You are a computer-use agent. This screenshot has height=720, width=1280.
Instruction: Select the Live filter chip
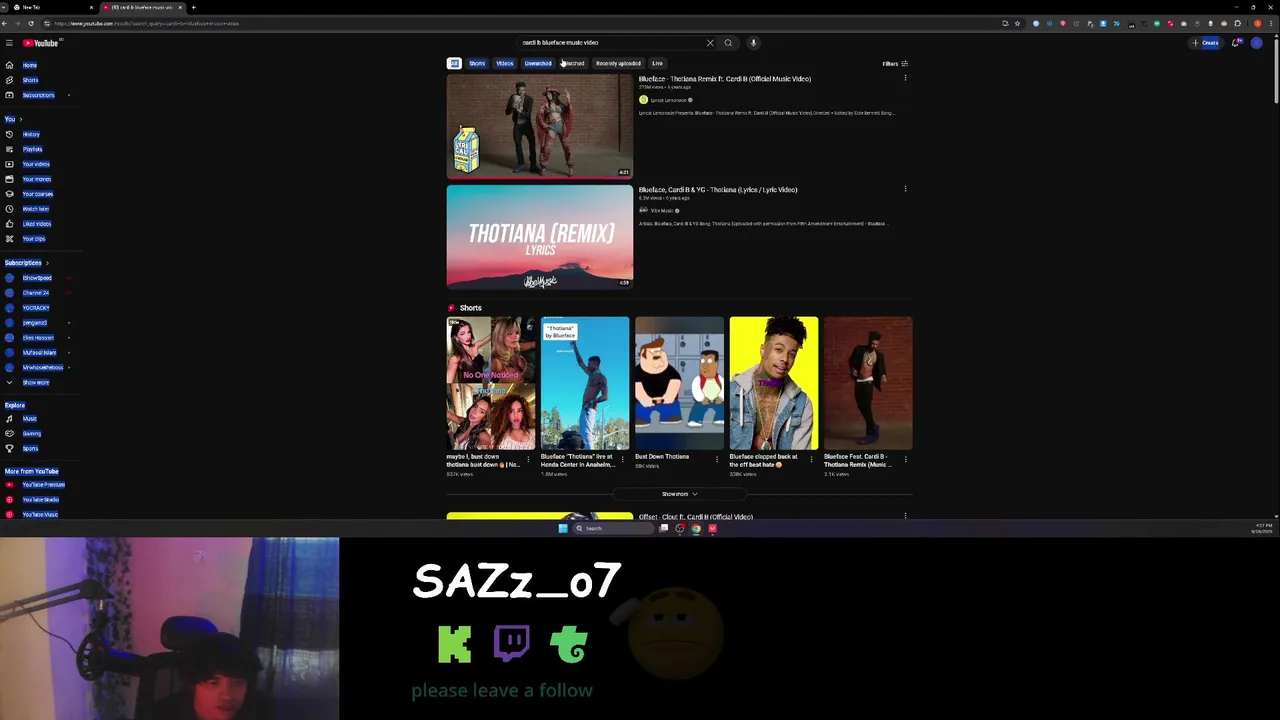[x=657, y=64]
